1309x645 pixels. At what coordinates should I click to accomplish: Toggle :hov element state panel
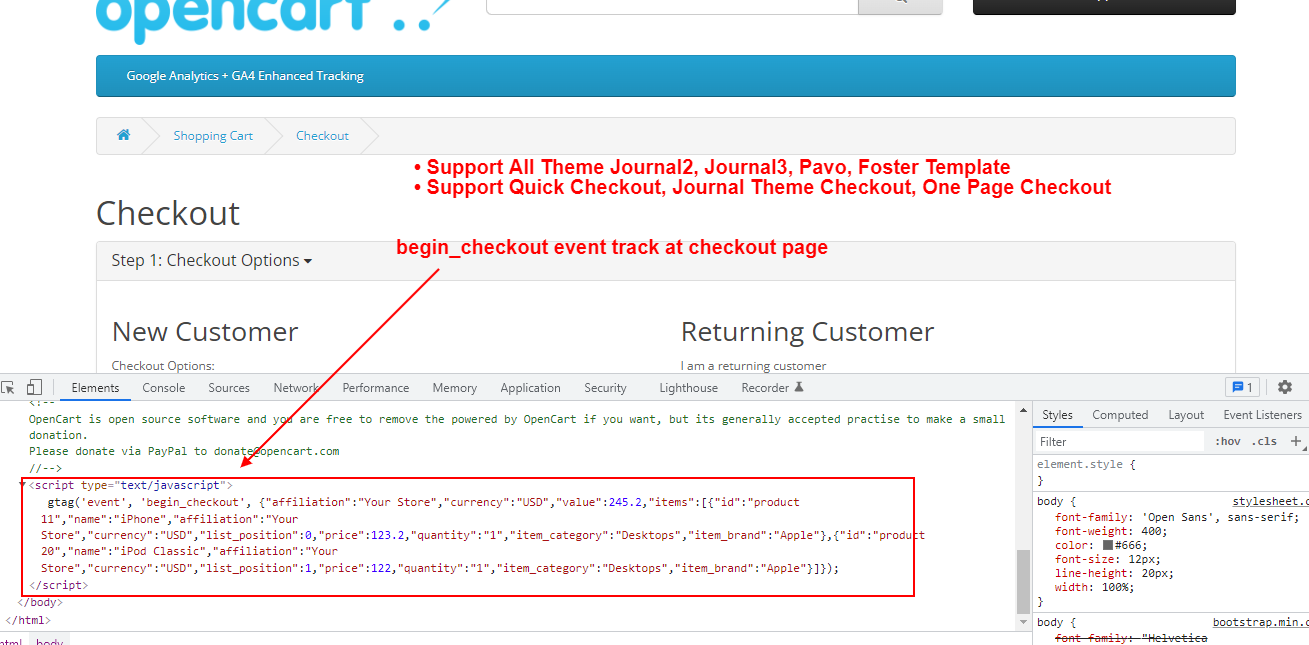pos(1227,441)
